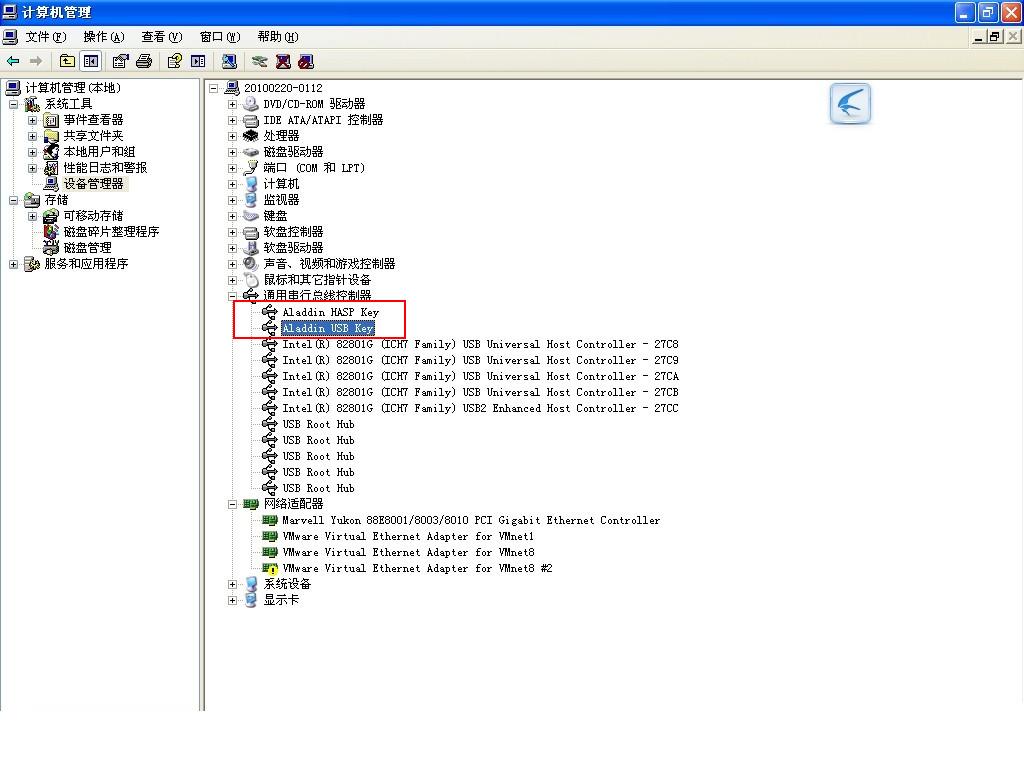Viewport: 1024px width, 768px height.
Task: Expand the 可移动存储 node
Action: [x=32, y=216]
